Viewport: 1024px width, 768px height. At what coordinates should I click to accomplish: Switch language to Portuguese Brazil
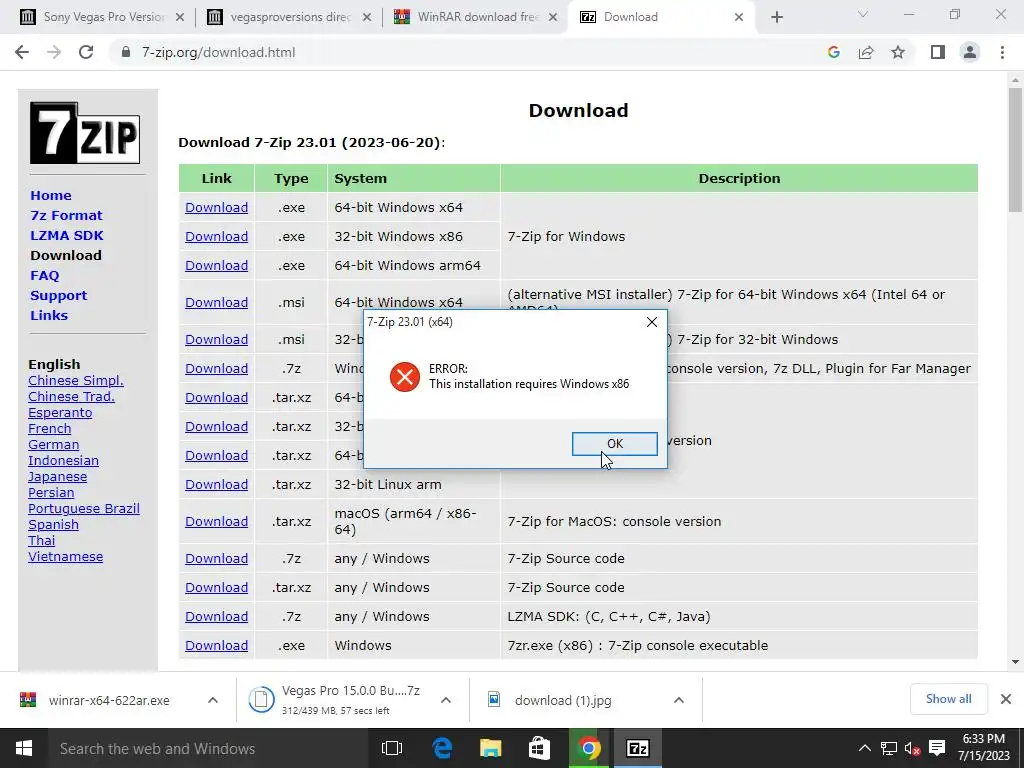point(84,509)
